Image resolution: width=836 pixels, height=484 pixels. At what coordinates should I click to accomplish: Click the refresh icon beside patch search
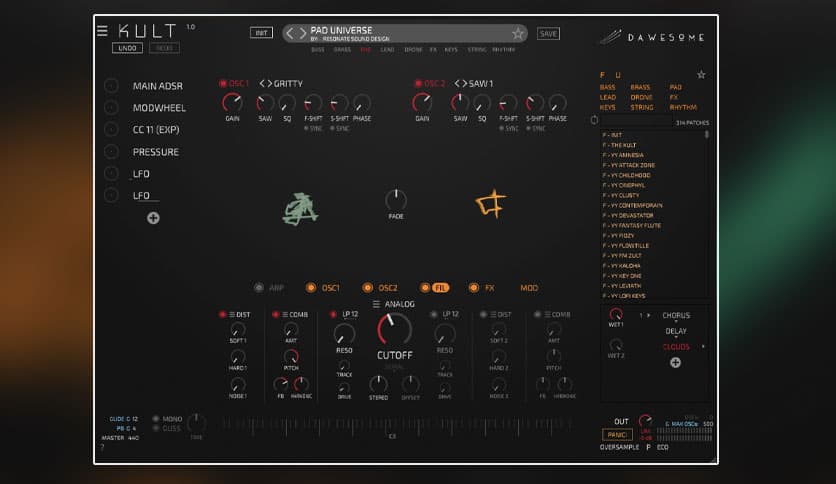pyautogui.click(x=594, y=120)
